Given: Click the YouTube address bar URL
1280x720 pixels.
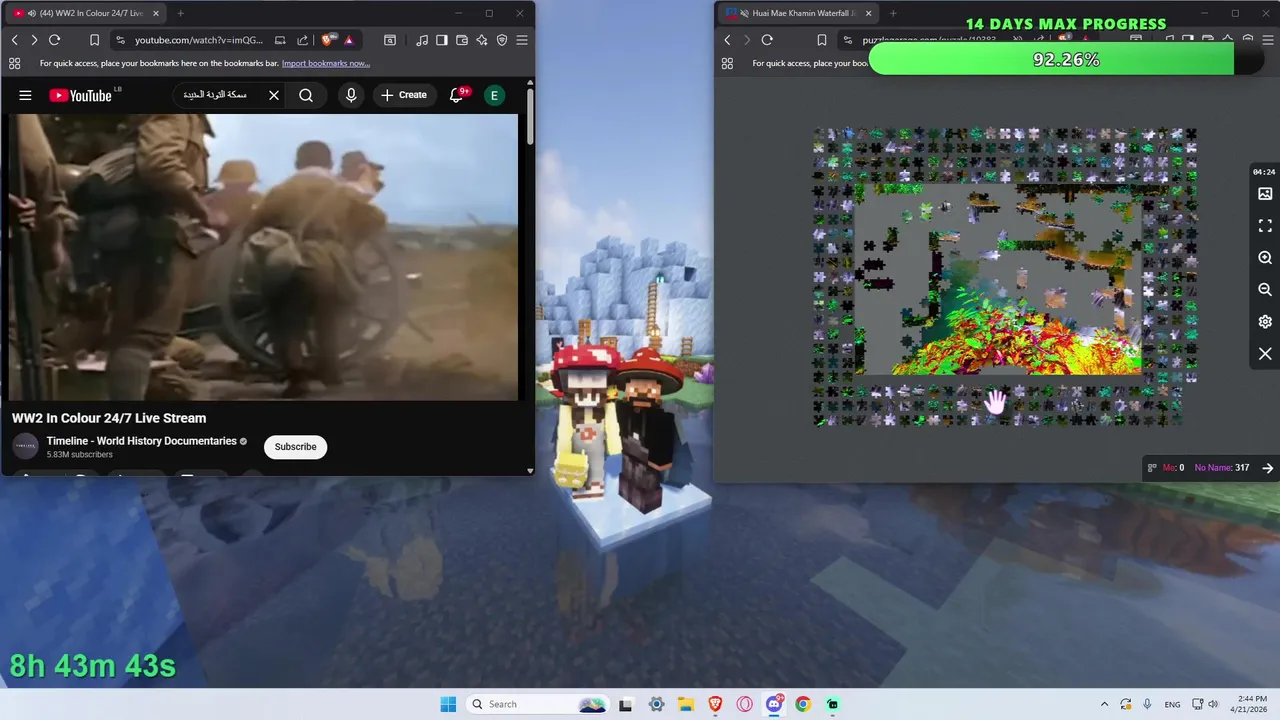Looking at the screenshot, I should [x=199, y=40].
